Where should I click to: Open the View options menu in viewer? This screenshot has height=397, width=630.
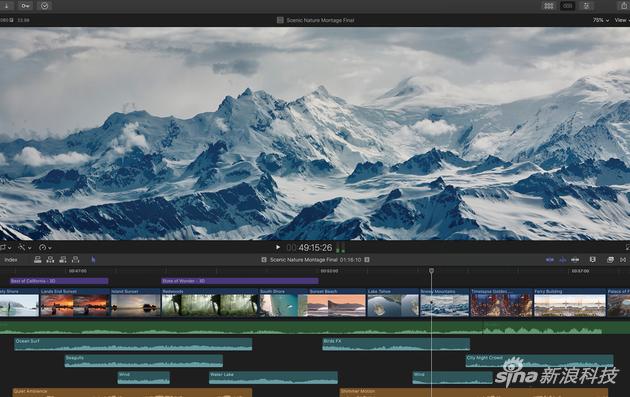[622, 20]
